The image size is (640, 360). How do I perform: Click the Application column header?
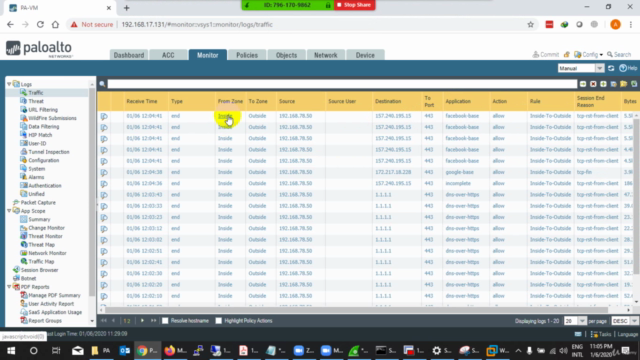(x=458, y=101)
